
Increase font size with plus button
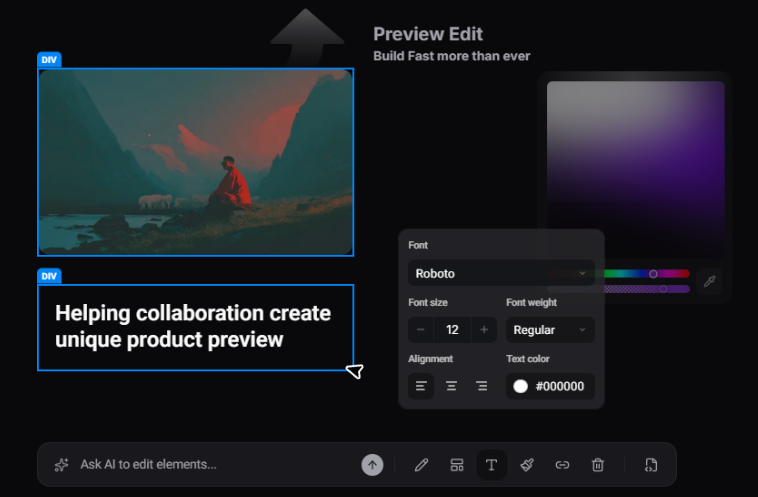pos(484,330)
